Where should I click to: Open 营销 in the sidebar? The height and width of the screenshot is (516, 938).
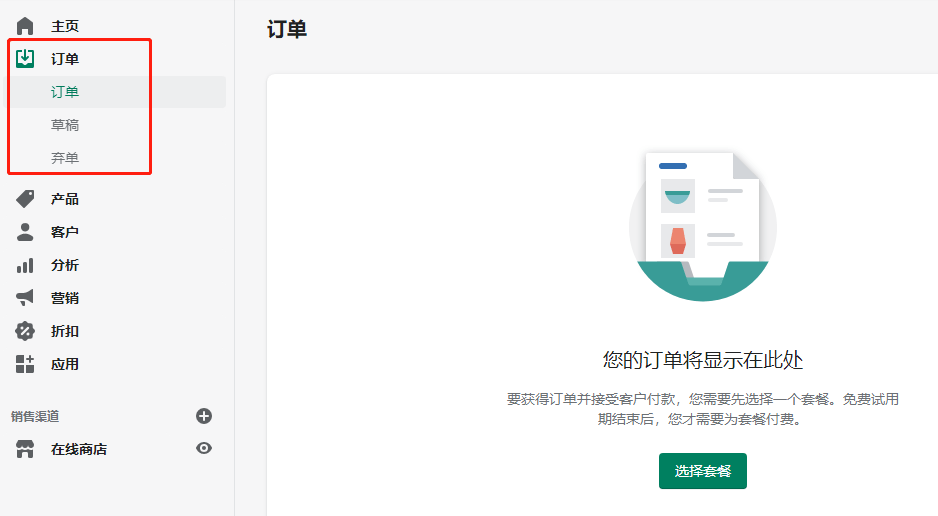65,298
